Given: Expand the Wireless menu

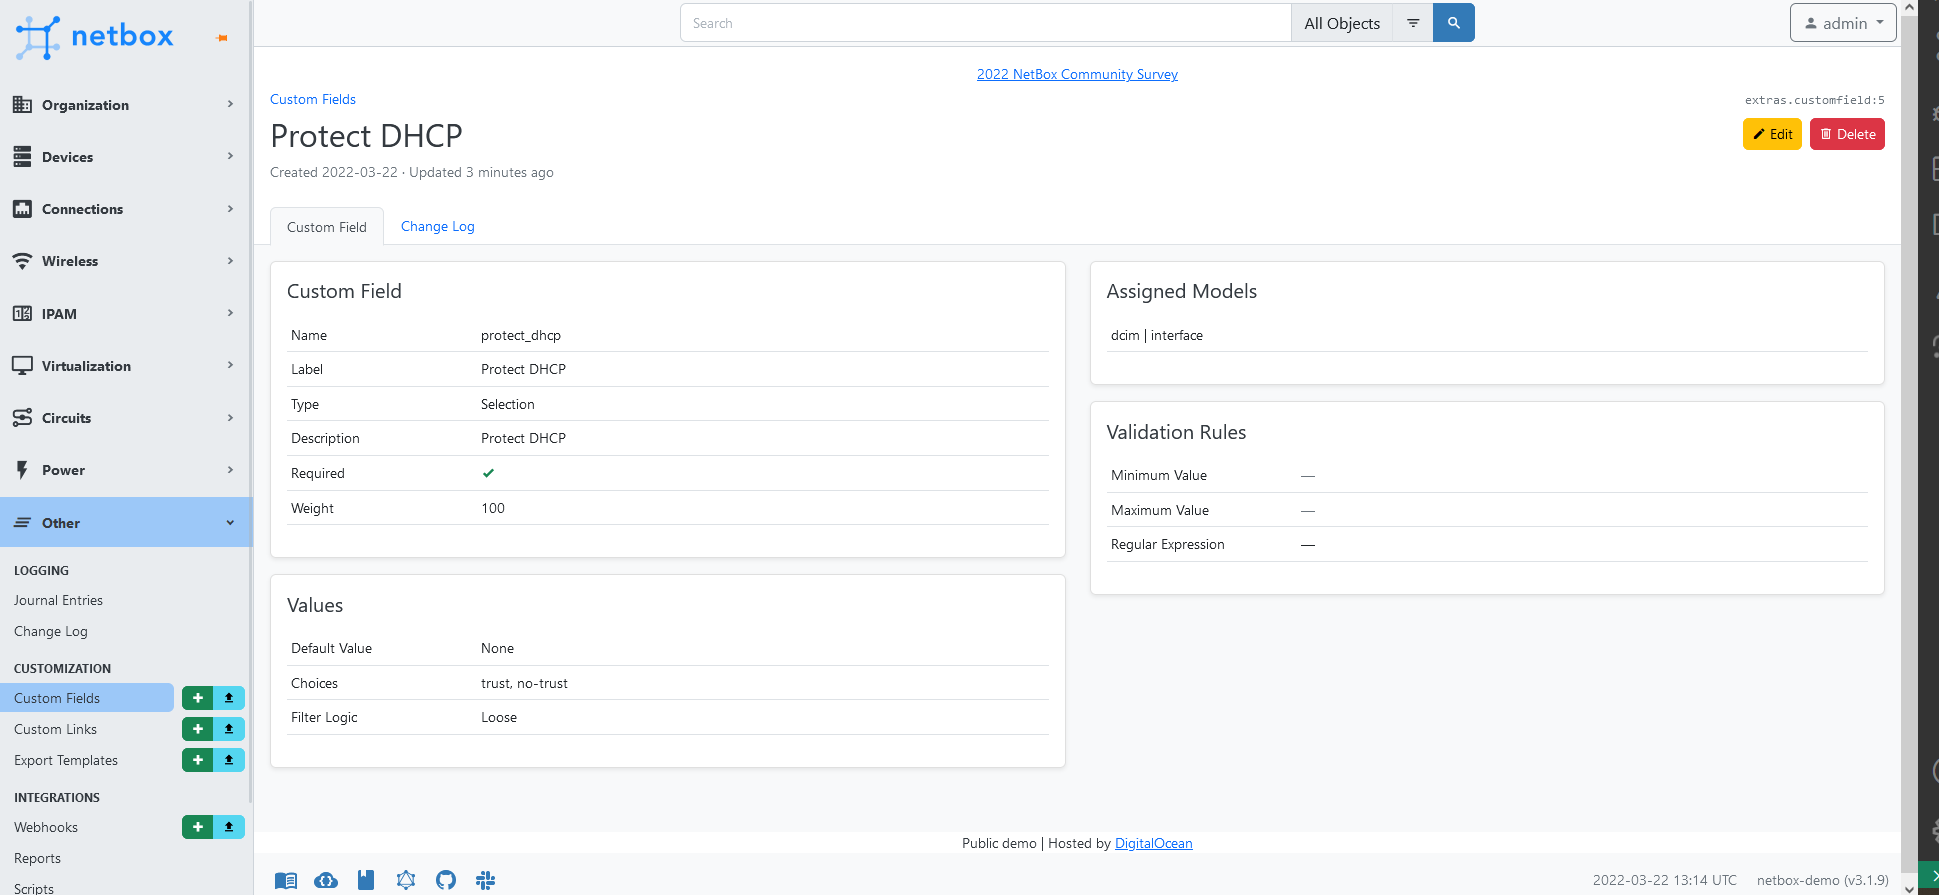Looking at the screenshot, I should point(125,261).
